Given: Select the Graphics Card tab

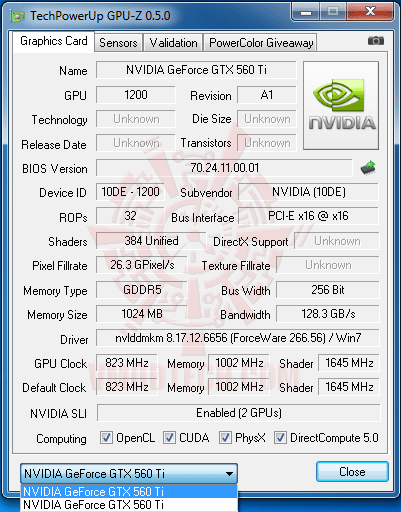Looking at the screenshot, I should [54, 41].
